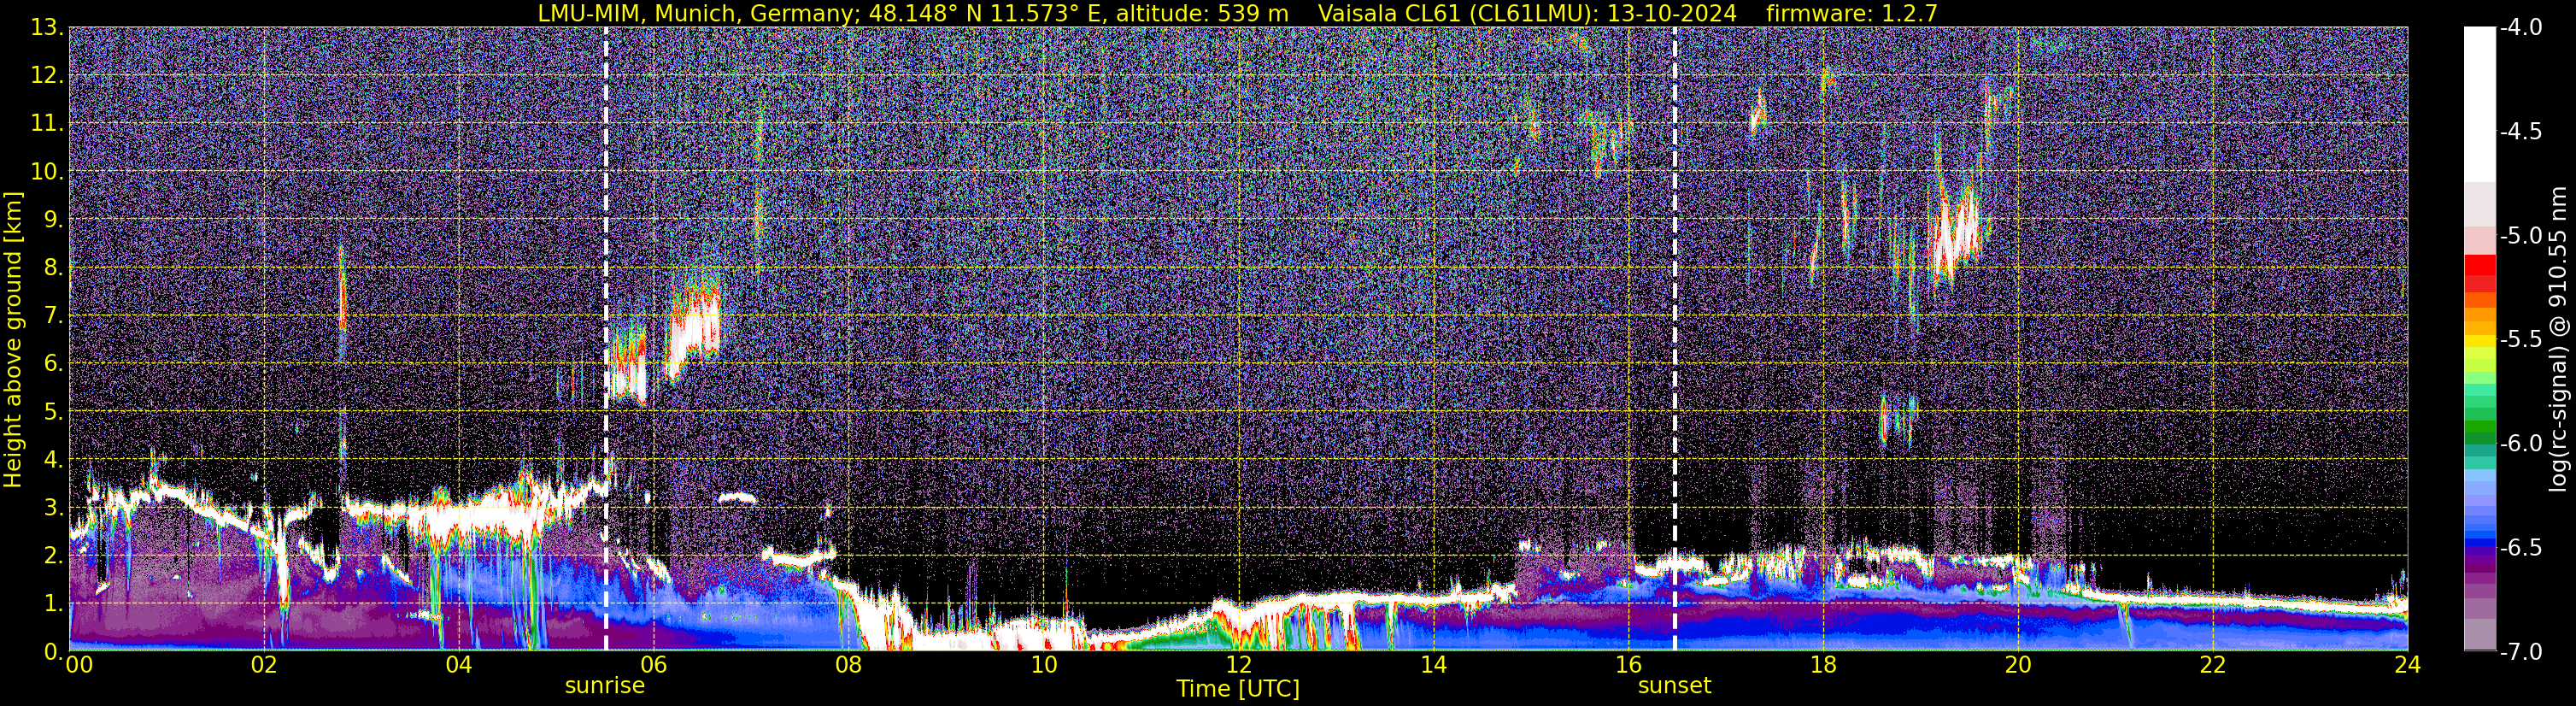Select the white dashed sunrise line in the plot
Screen dimensions: 2576x706
click(x=606, y=339)
